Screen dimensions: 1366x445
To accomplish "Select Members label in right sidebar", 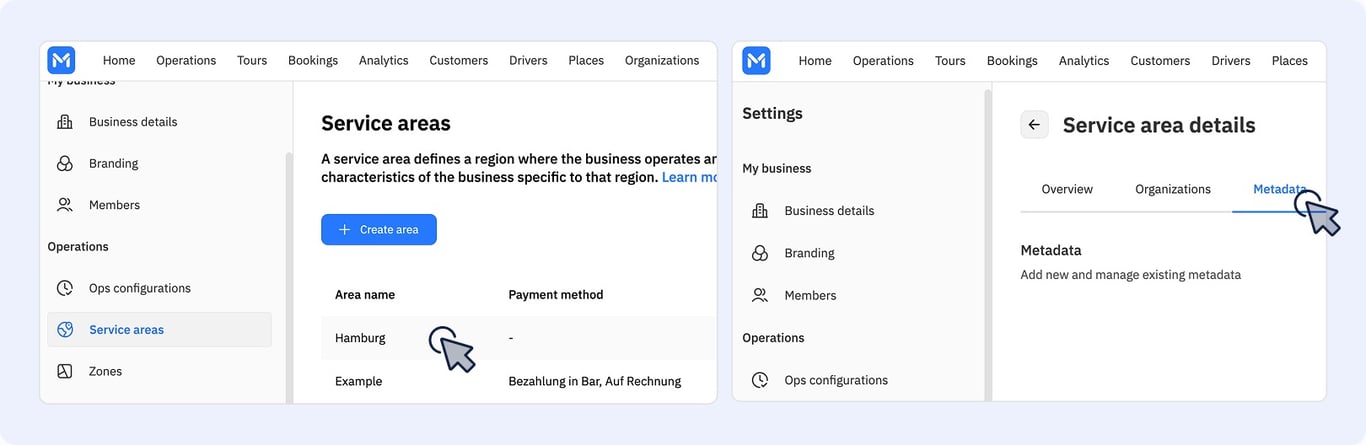I will pyautogui.click(x=811, y=295).
